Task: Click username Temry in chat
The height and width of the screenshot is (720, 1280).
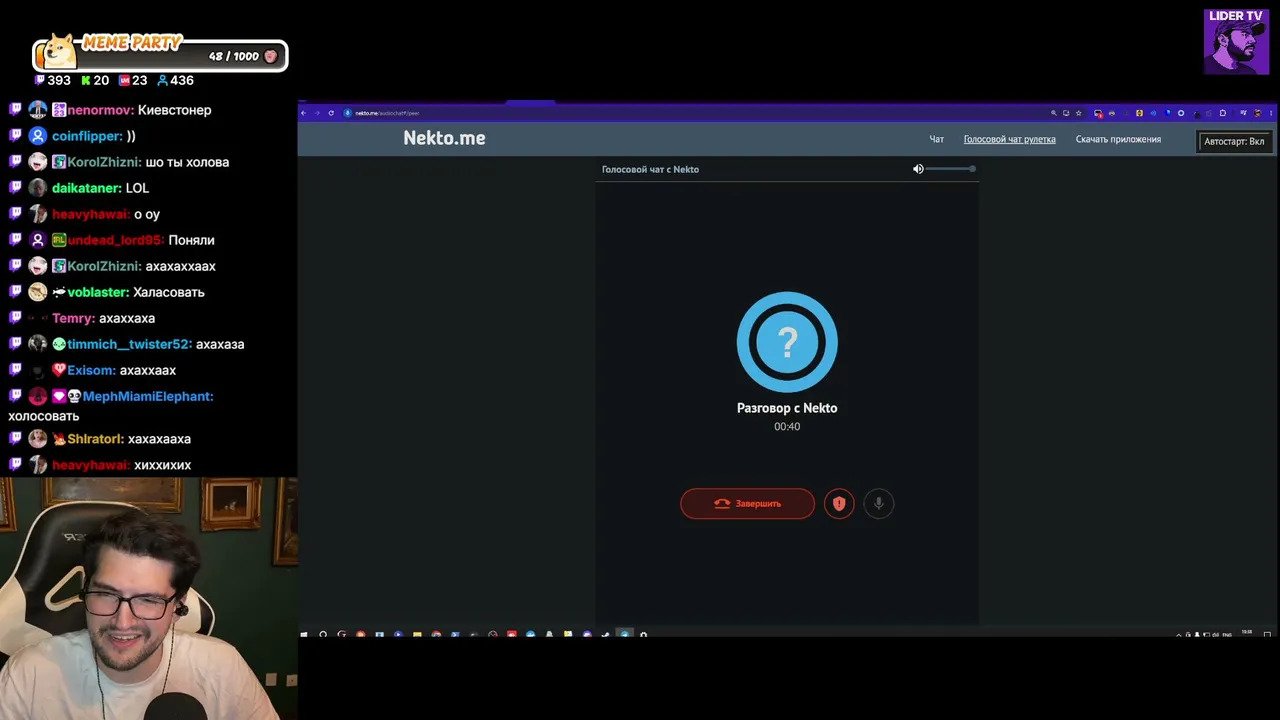Action: point(73,318)
